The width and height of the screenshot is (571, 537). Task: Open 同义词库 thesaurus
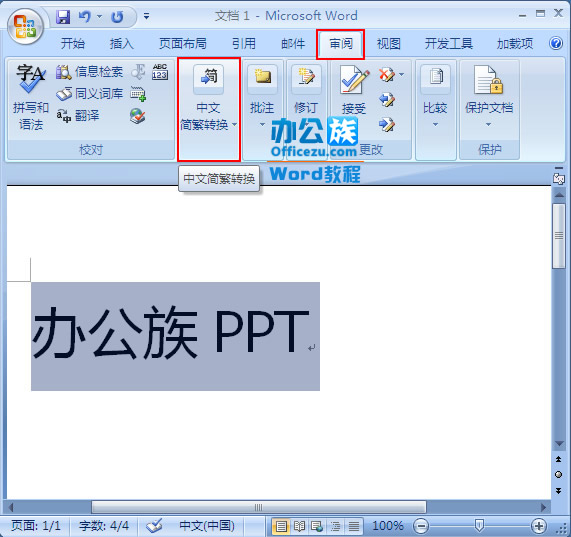tap(90, 94)
